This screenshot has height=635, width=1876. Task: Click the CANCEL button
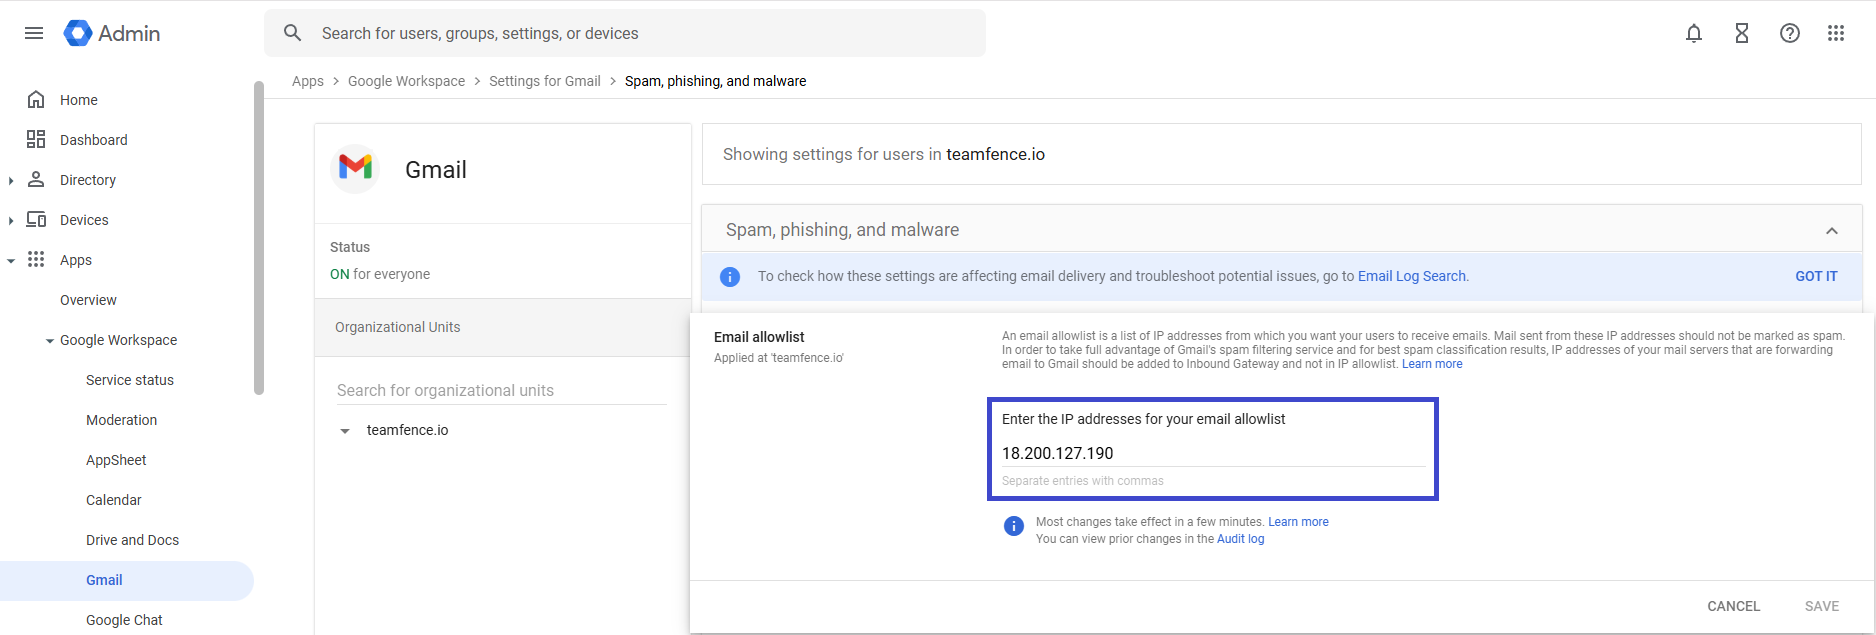click(1733, 606)
